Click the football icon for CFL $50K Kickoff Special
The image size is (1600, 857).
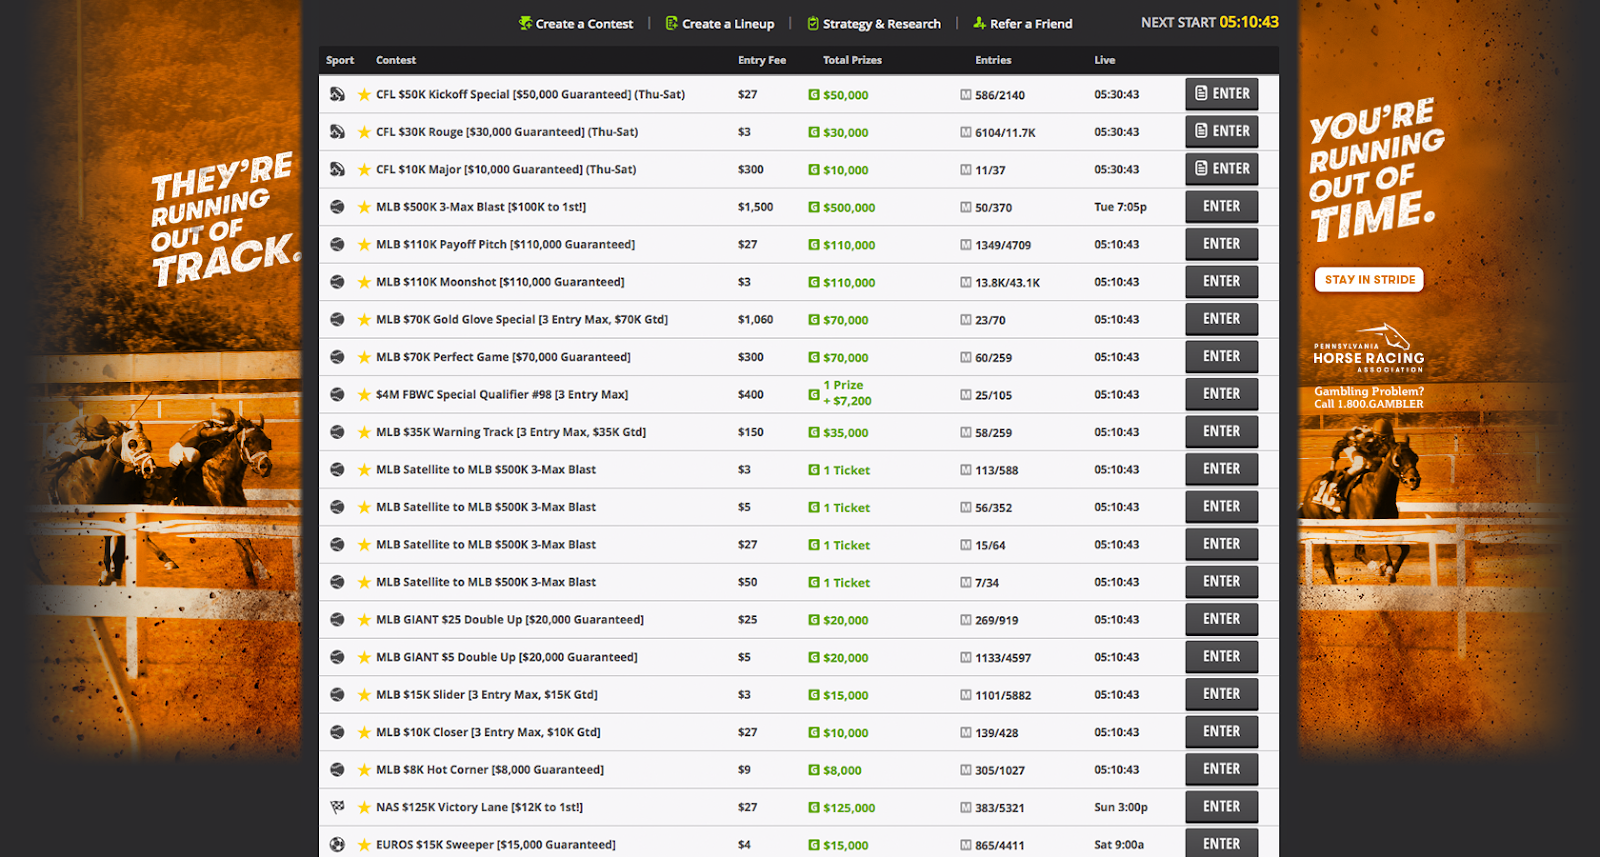pyautogui.click(x=337, y=94)
